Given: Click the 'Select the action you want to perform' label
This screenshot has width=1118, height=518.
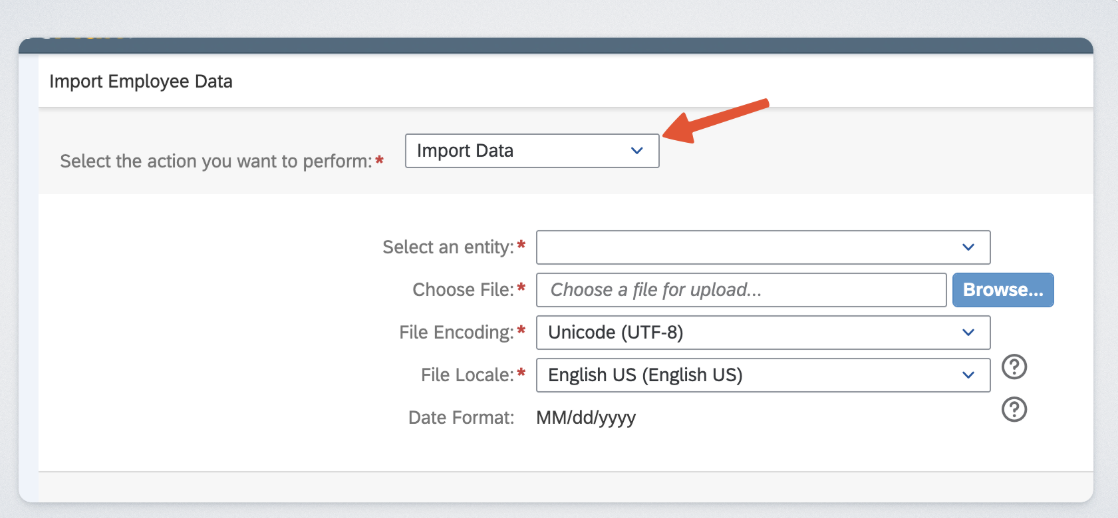Looking at the screenshot, I should pyautogui.click(x=216, y=161).
